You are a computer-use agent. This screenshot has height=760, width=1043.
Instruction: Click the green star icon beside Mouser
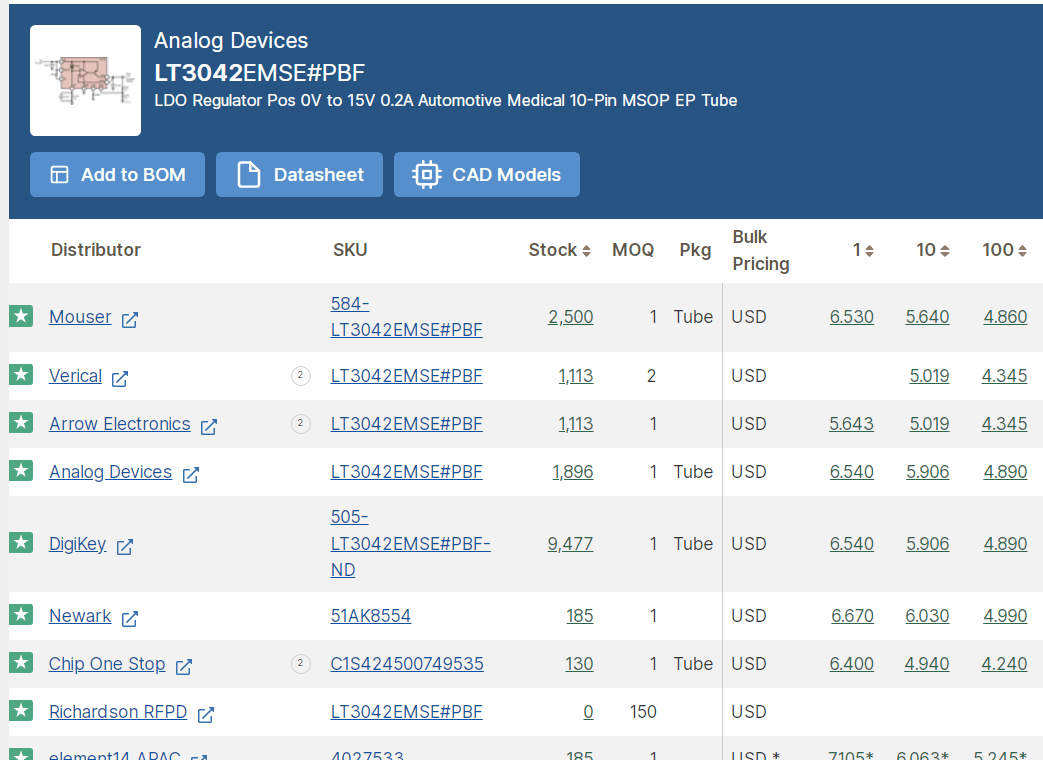pos(21,316)
